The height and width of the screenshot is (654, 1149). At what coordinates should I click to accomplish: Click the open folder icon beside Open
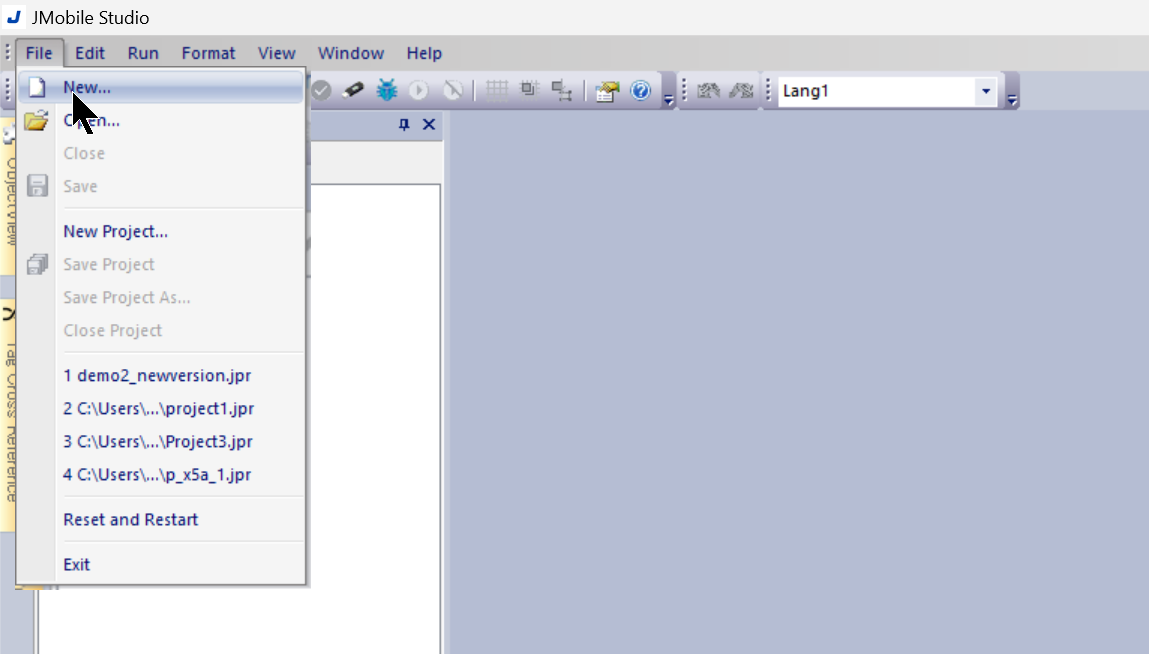pos(36,120)
